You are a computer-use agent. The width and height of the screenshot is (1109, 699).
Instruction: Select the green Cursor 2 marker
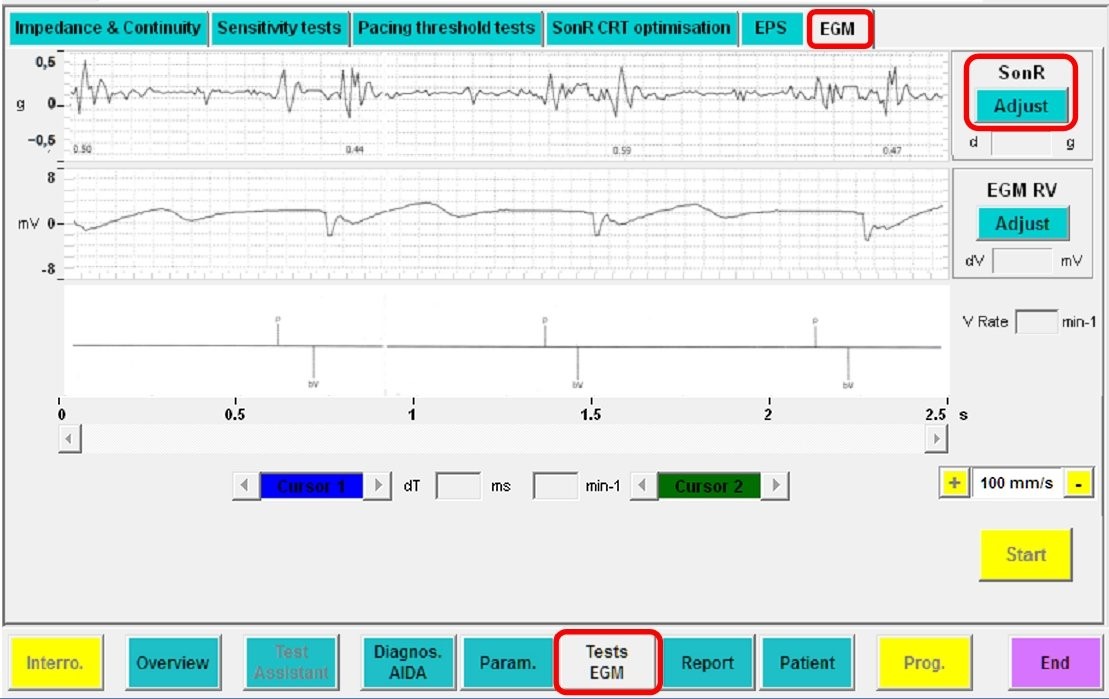[709, 487]
